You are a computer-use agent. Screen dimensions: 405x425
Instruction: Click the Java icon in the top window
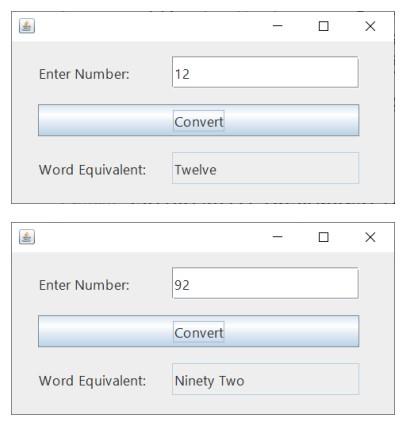coord(27,26)
